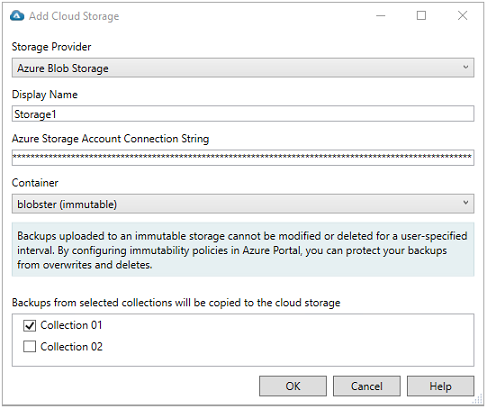Focus the Display Name field containing Storage1
The width and height of the screenshot is (487, 409).
[x=243, y=114]
